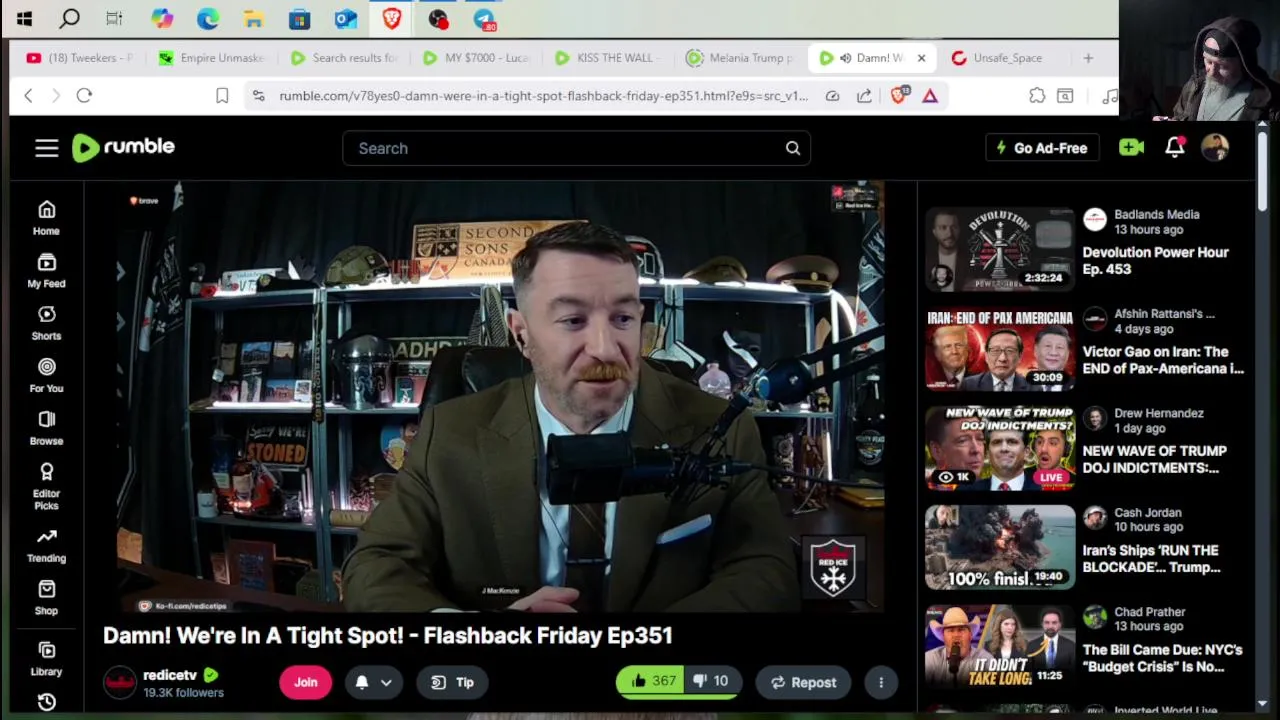
Task: Open Windows taskbar search
Action: coord(69,18)
